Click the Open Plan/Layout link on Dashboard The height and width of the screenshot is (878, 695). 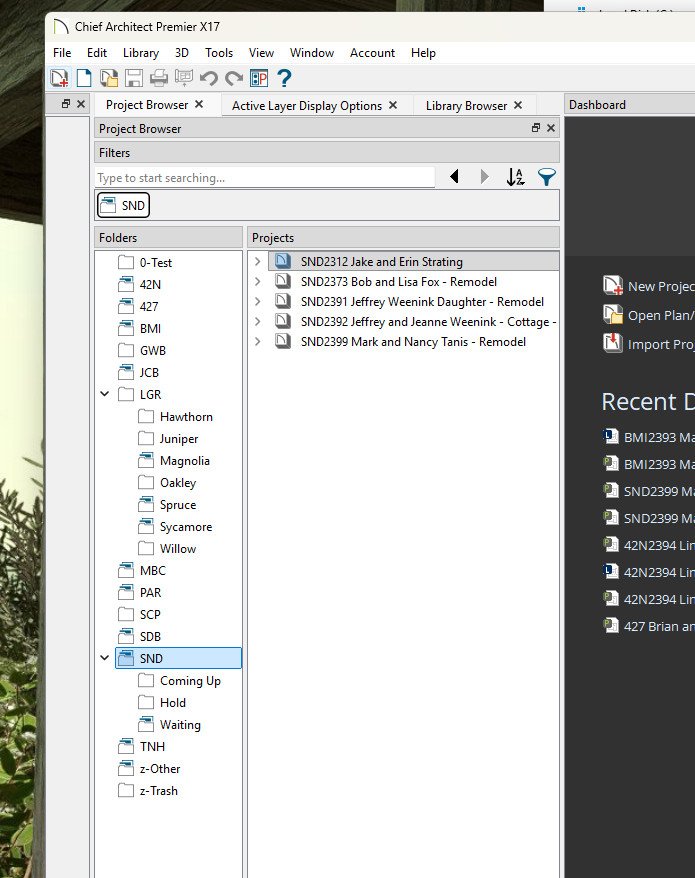[x=658, y=316]
